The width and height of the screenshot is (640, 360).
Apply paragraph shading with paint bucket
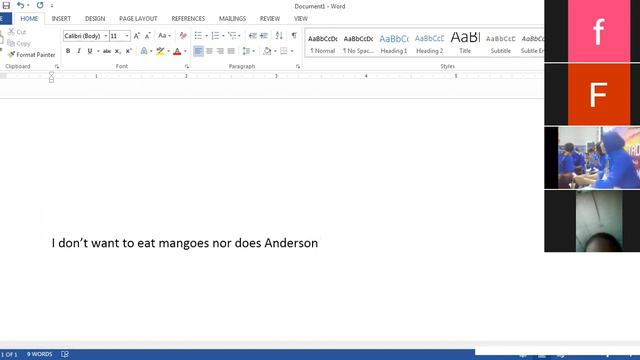point(267,51)
